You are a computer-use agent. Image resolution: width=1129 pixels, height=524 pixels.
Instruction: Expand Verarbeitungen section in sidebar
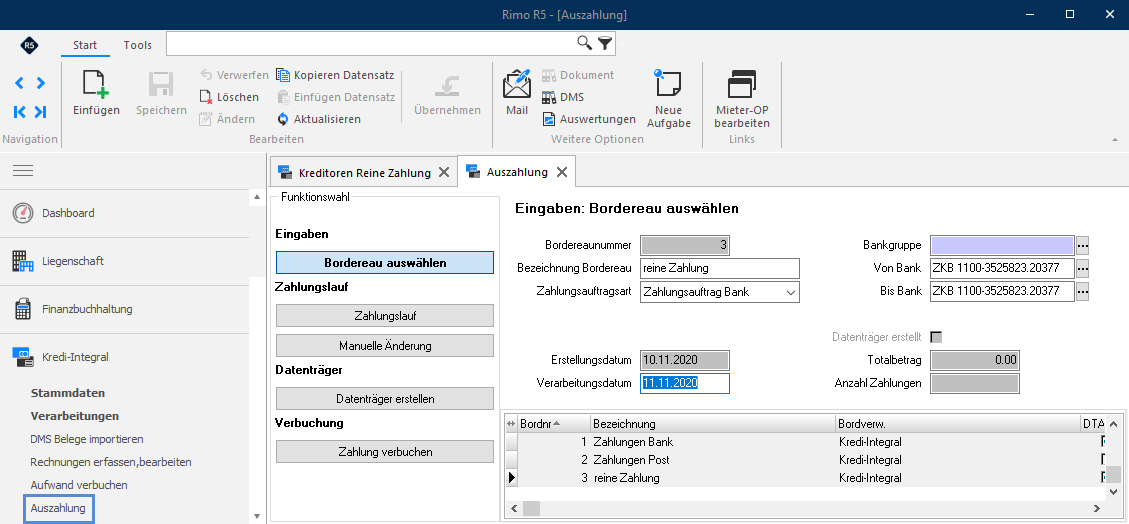coord(75,416)
